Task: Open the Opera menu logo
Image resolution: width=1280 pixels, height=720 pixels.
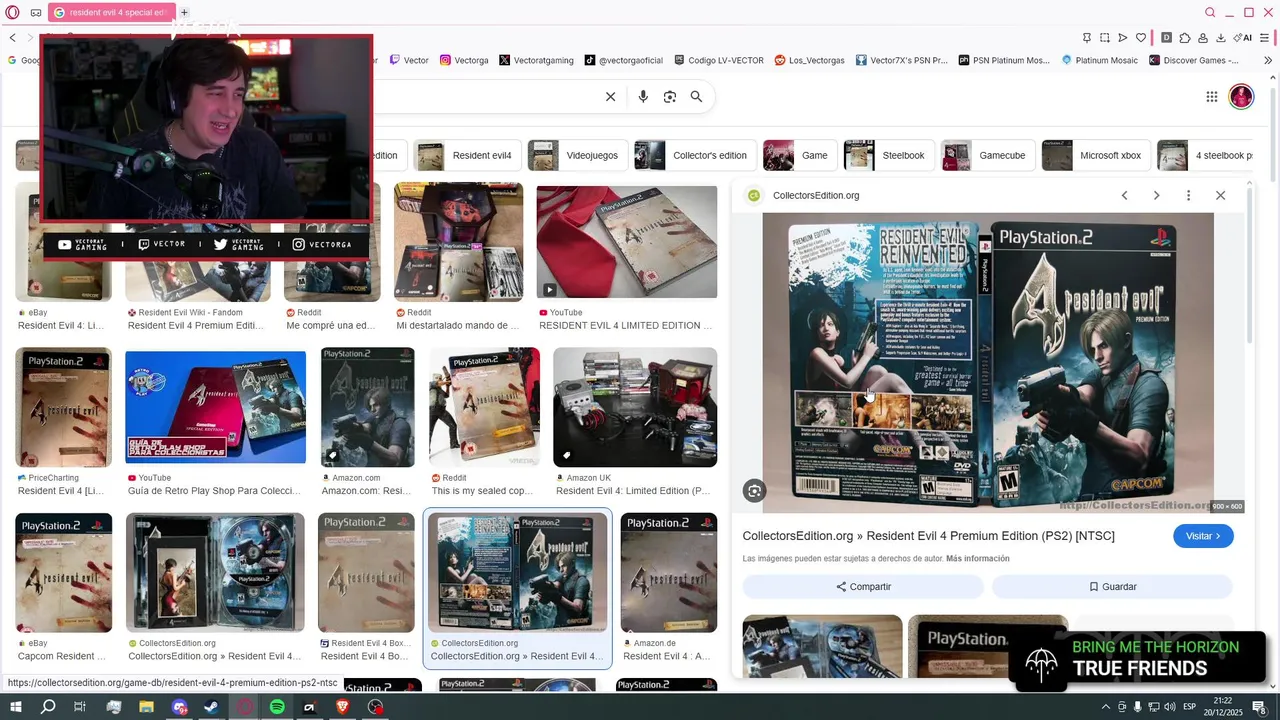Action: (13, 13)
